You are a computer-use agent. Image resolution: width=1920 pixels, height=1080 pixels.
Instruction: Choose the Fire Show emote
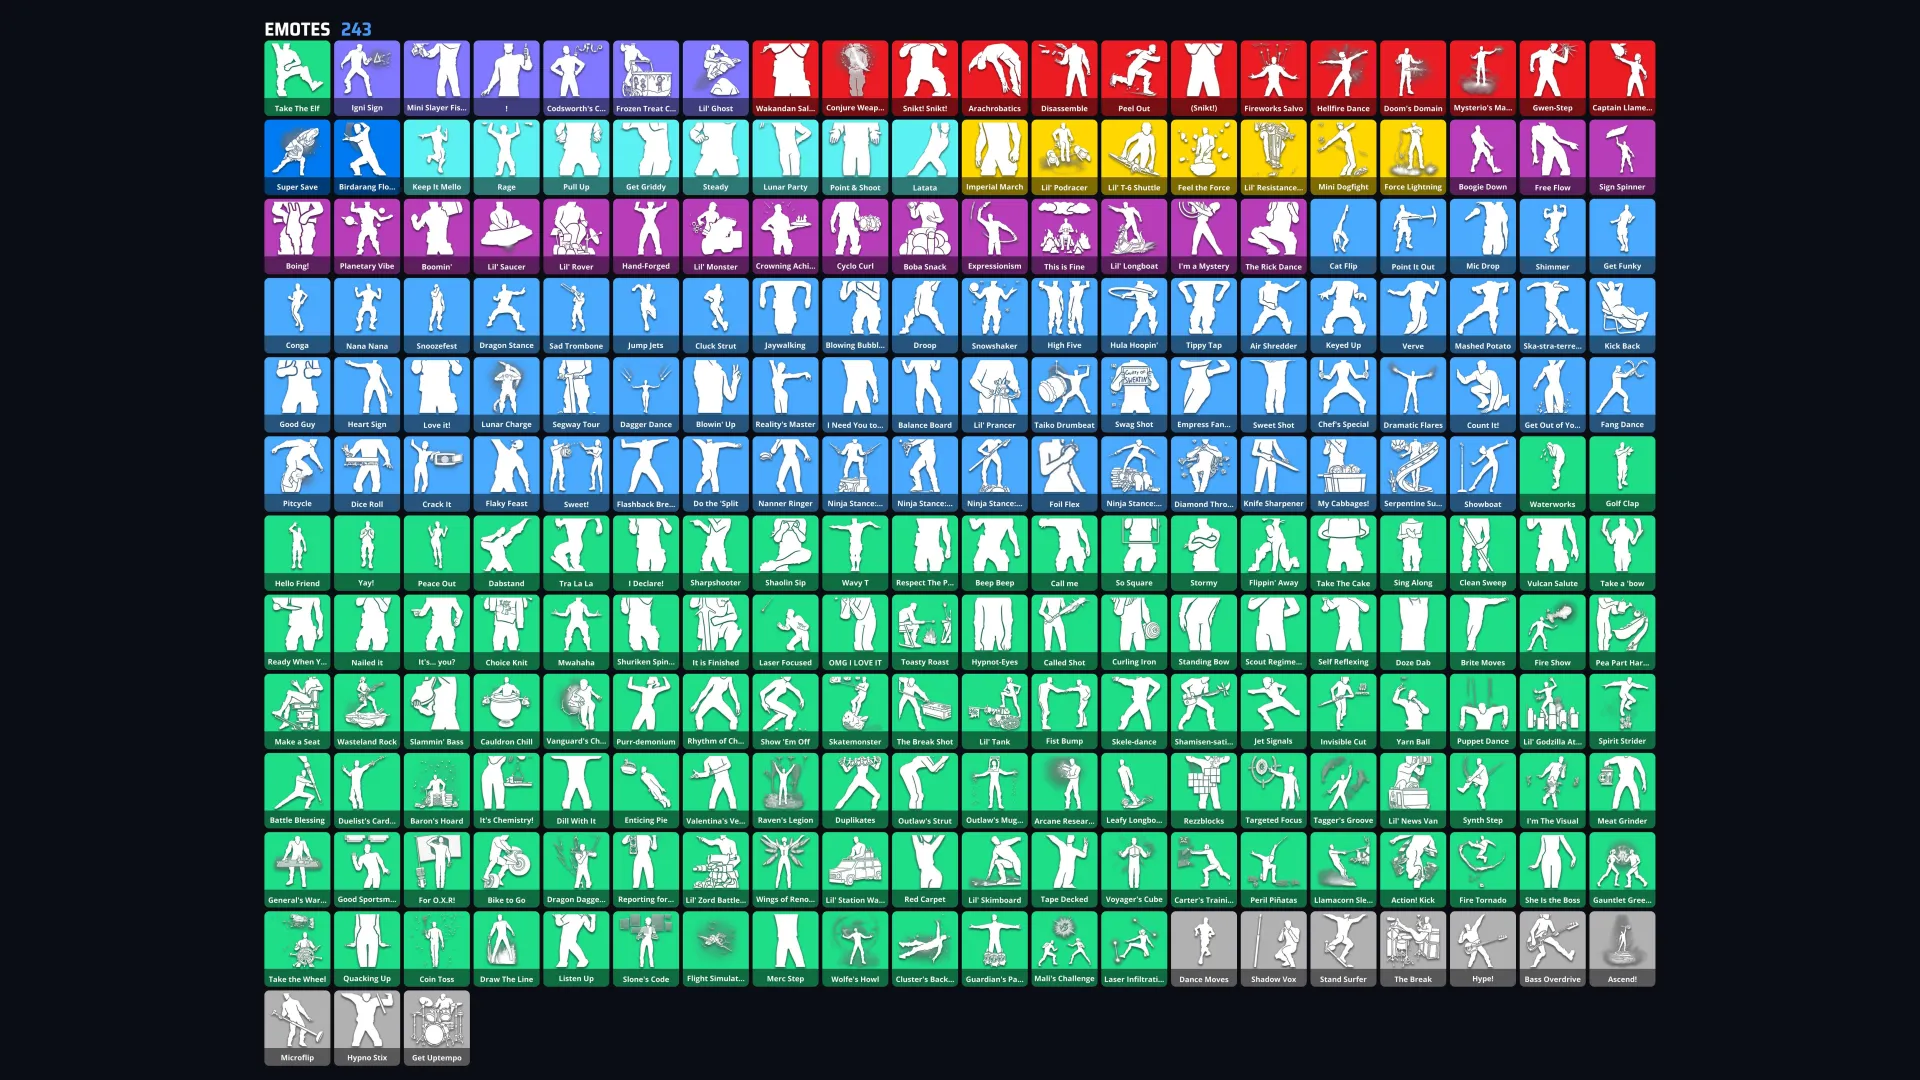click(x=1552, y=632)
